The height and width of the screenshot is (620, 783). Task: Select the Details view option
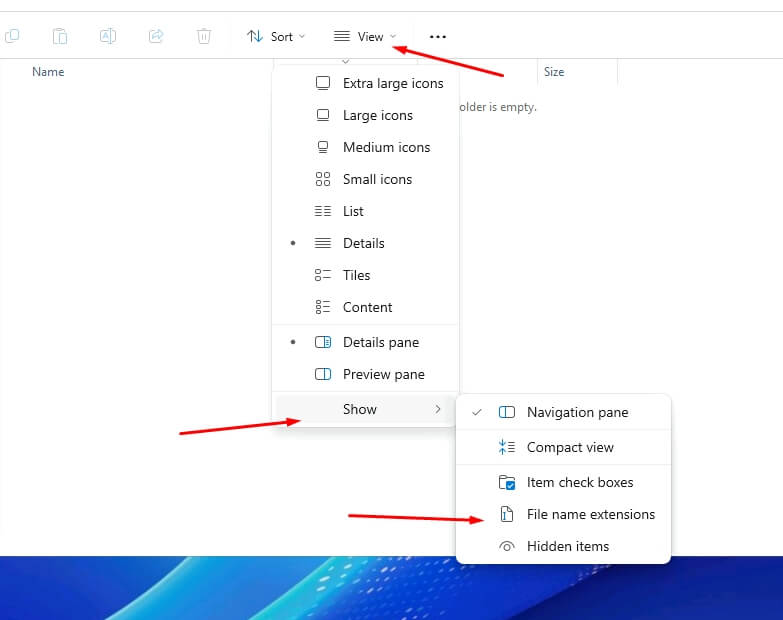366,243
